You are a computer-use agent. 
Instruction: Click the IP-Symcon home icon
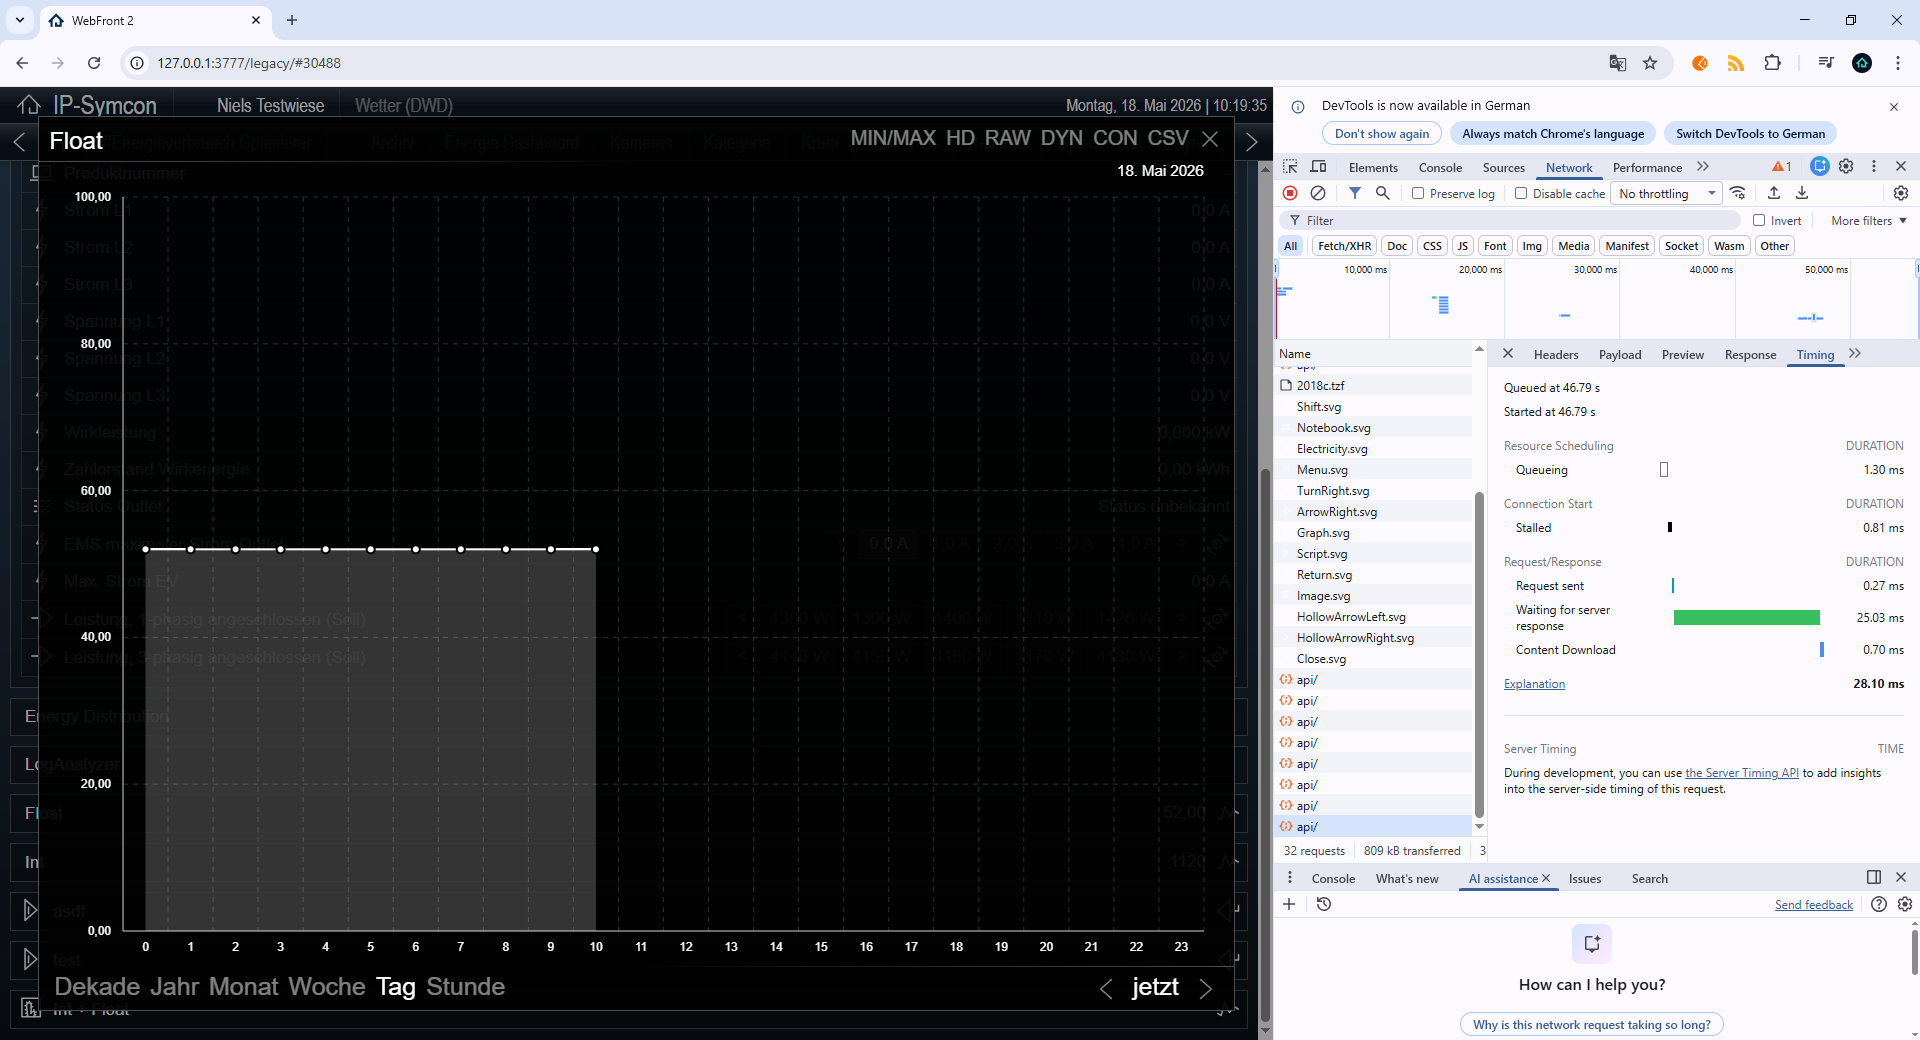tap(29, 105)
